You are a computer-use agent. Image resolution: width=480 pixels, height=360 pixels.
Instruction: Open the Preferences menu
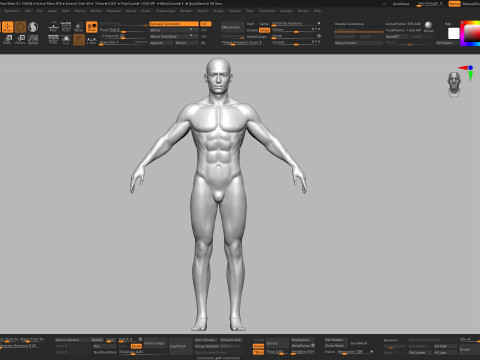pos(165,11)
